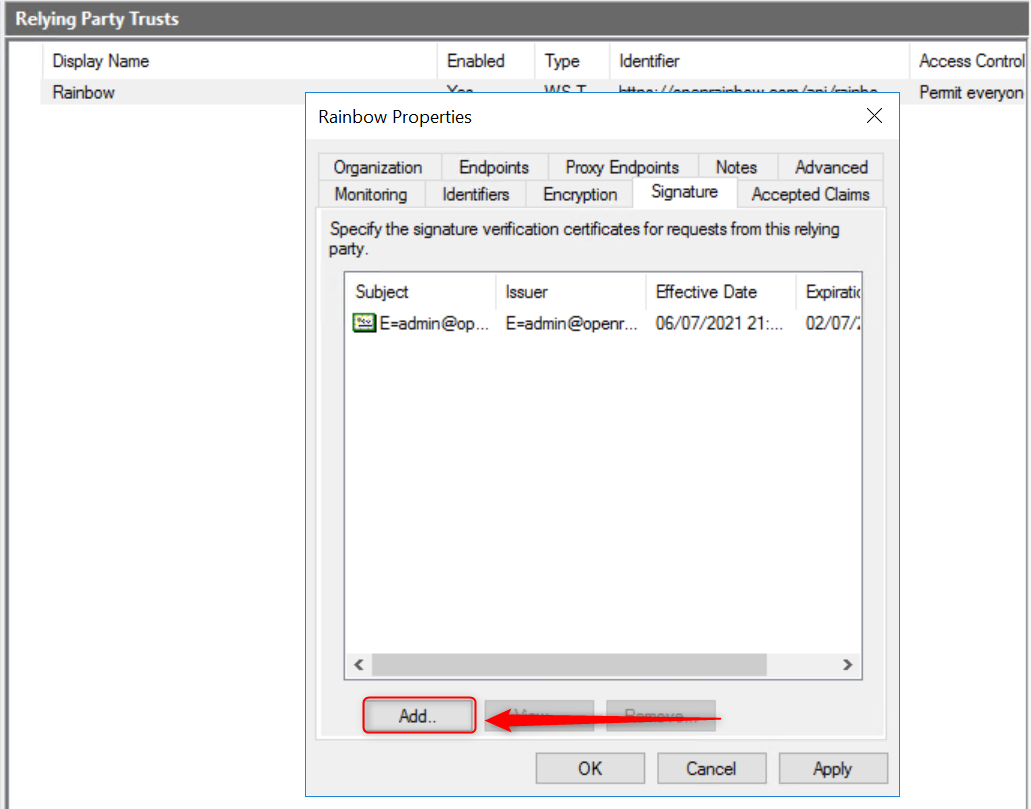Open the Accepted Claims tab

pyautogui.click(x=810, y=194)
